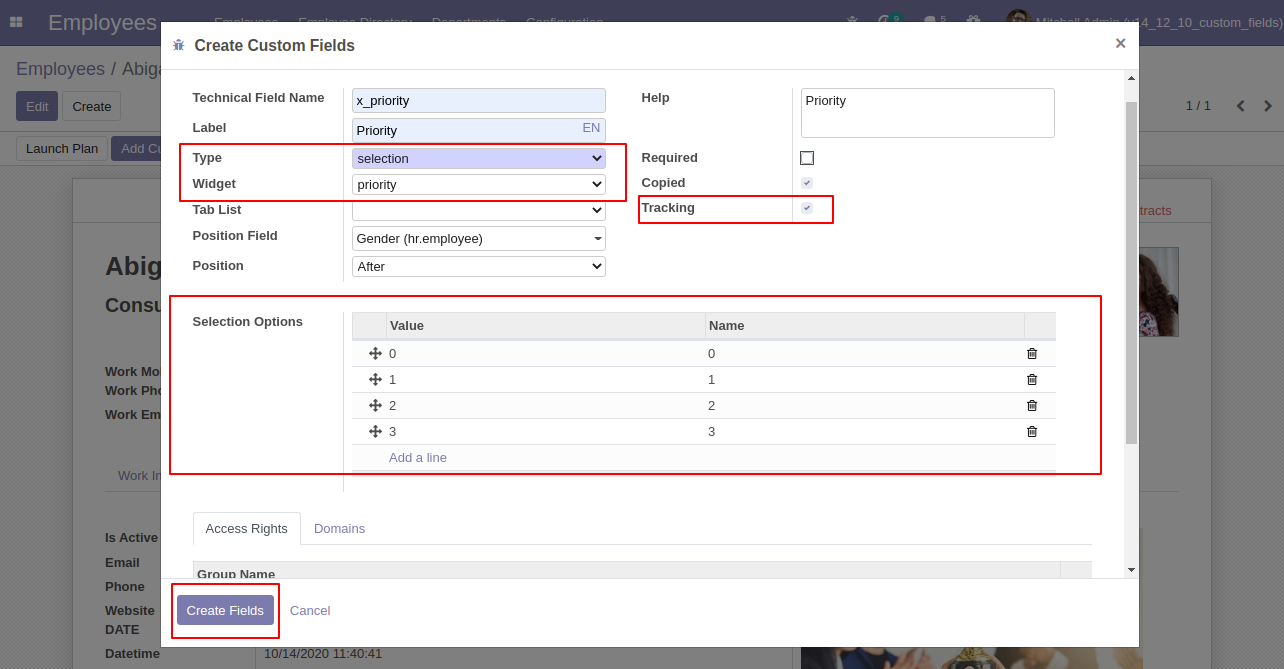Image resolution: width=1284 pixels, height=669 pixels.
Task: Click the move handle for value 2 row
Action: click(375, 406)
